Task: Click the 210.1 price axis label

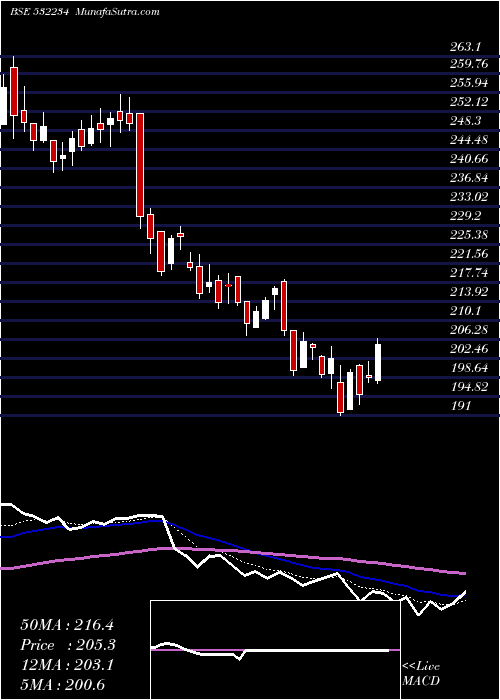Action: 465,311
